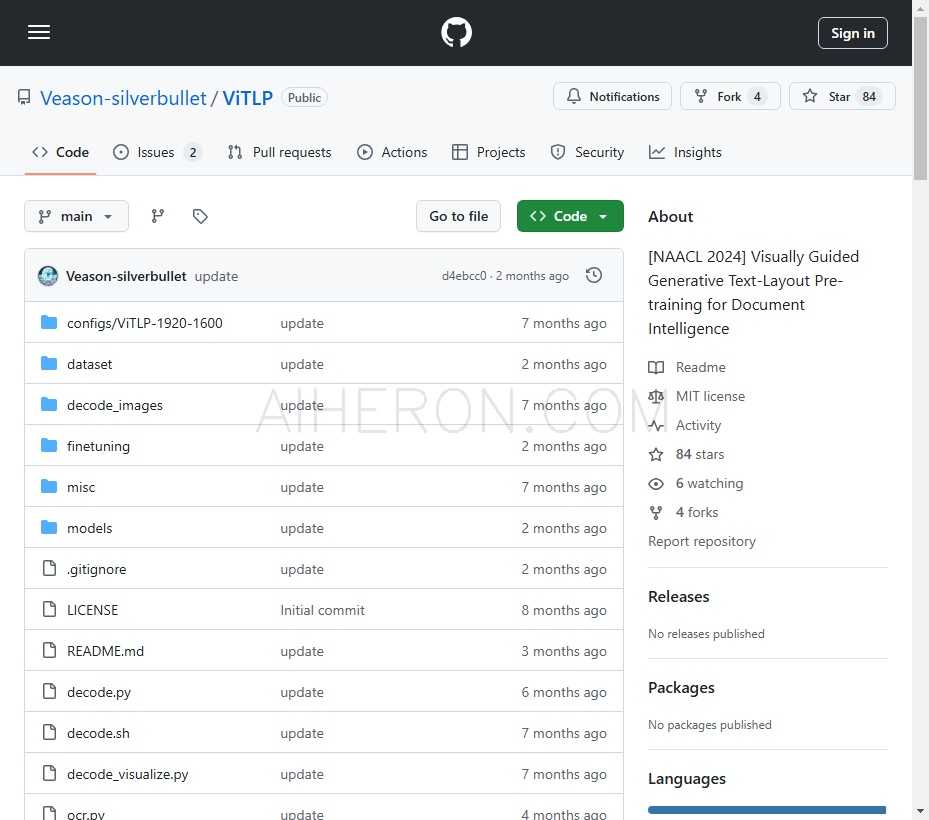The height and width of the screenshot is (820, 929).
Task: View tags via the tag icon
Action: click(x=200, y=216)
